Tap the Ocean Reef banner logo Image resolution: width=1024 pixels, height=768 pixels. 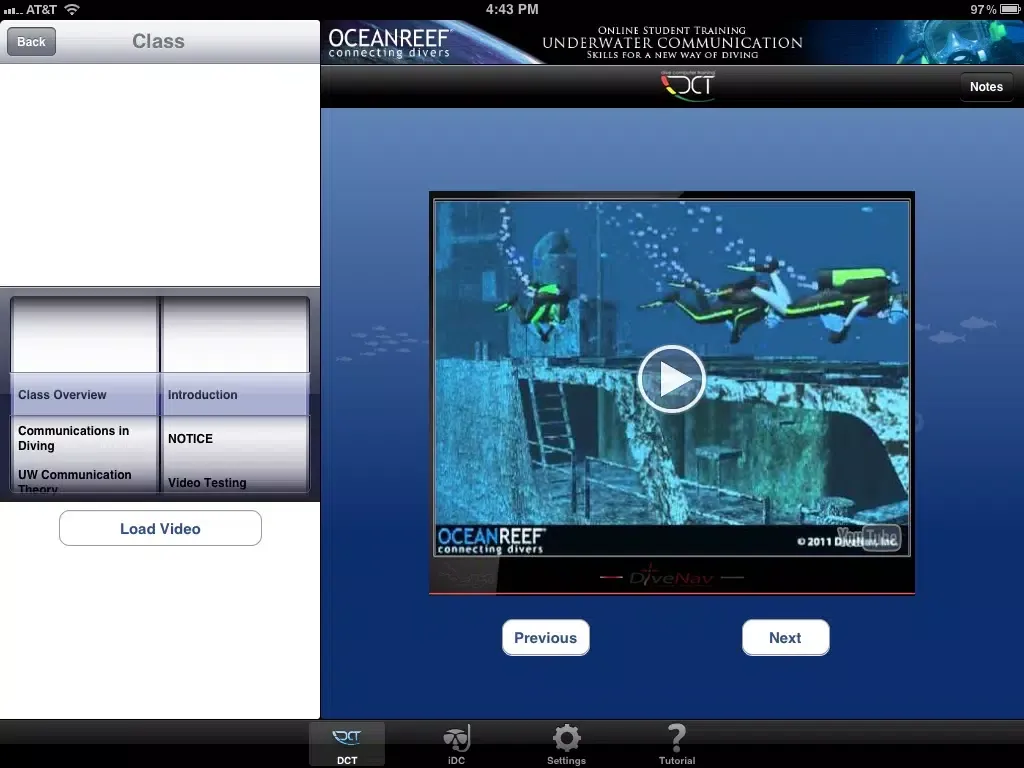pyautogui.click(x=389, y=43)
